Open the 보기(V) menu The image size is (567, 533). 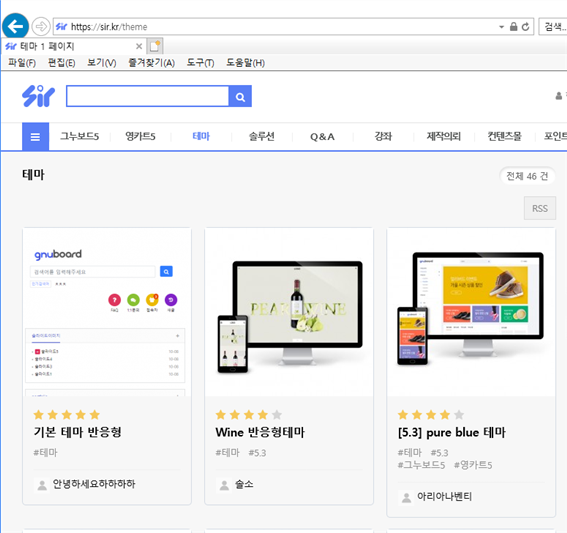102,63
